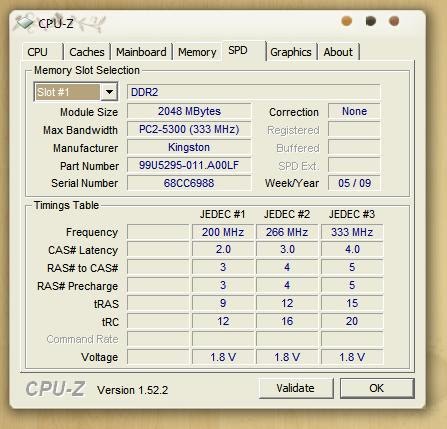Click the 266 MHz frequency cell
The image size is (447, 429).
287,232
